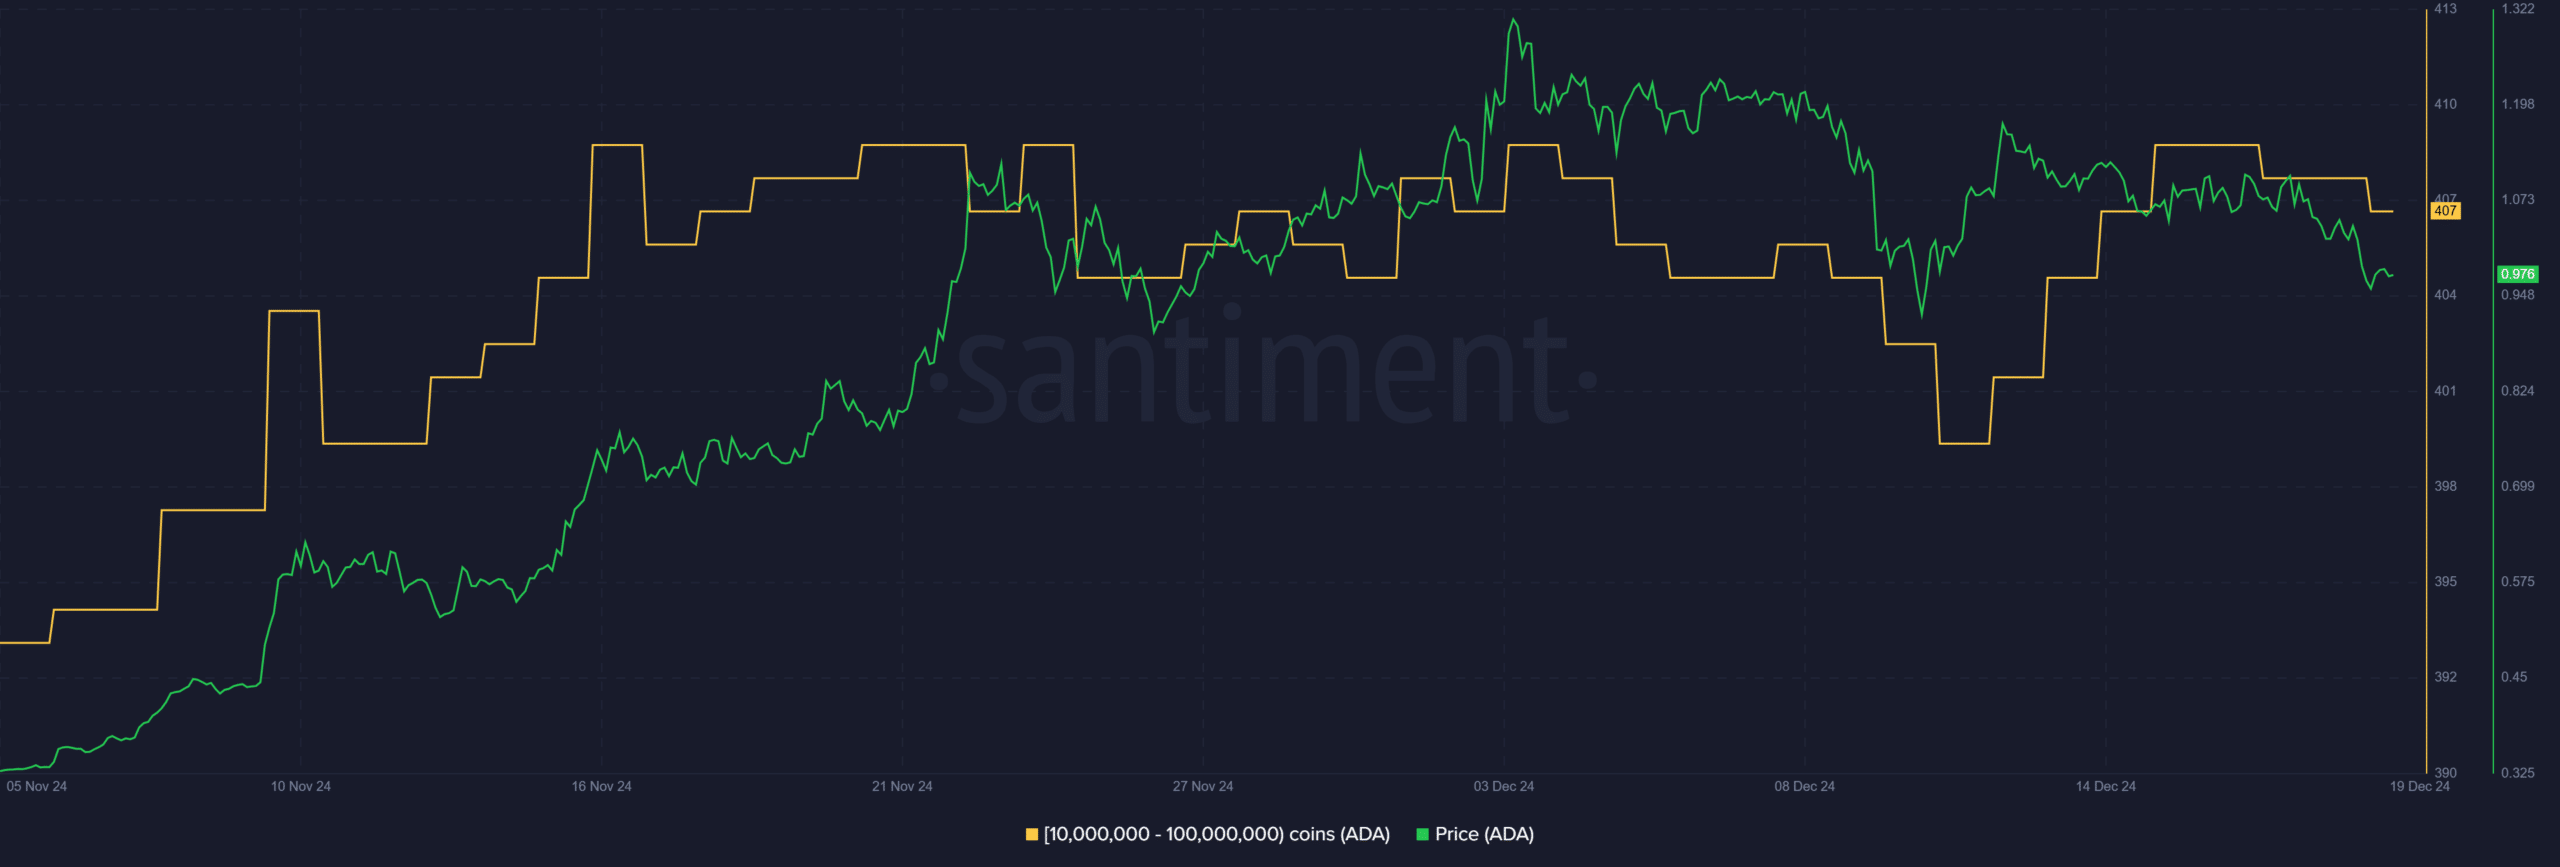Click the 14 Dec 24 axis date
This screenshot has height=867, width=2560.
(2105, 786)
